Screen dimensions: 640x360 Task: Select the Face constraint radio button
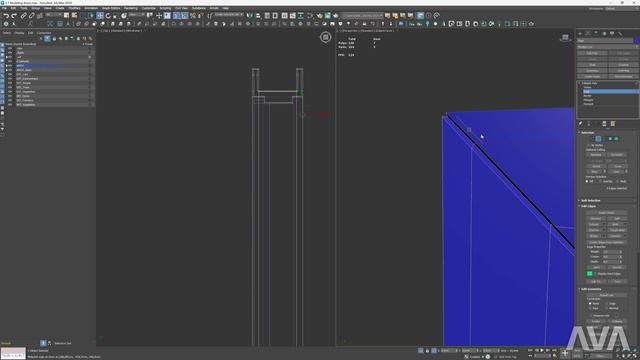[591, 308]
